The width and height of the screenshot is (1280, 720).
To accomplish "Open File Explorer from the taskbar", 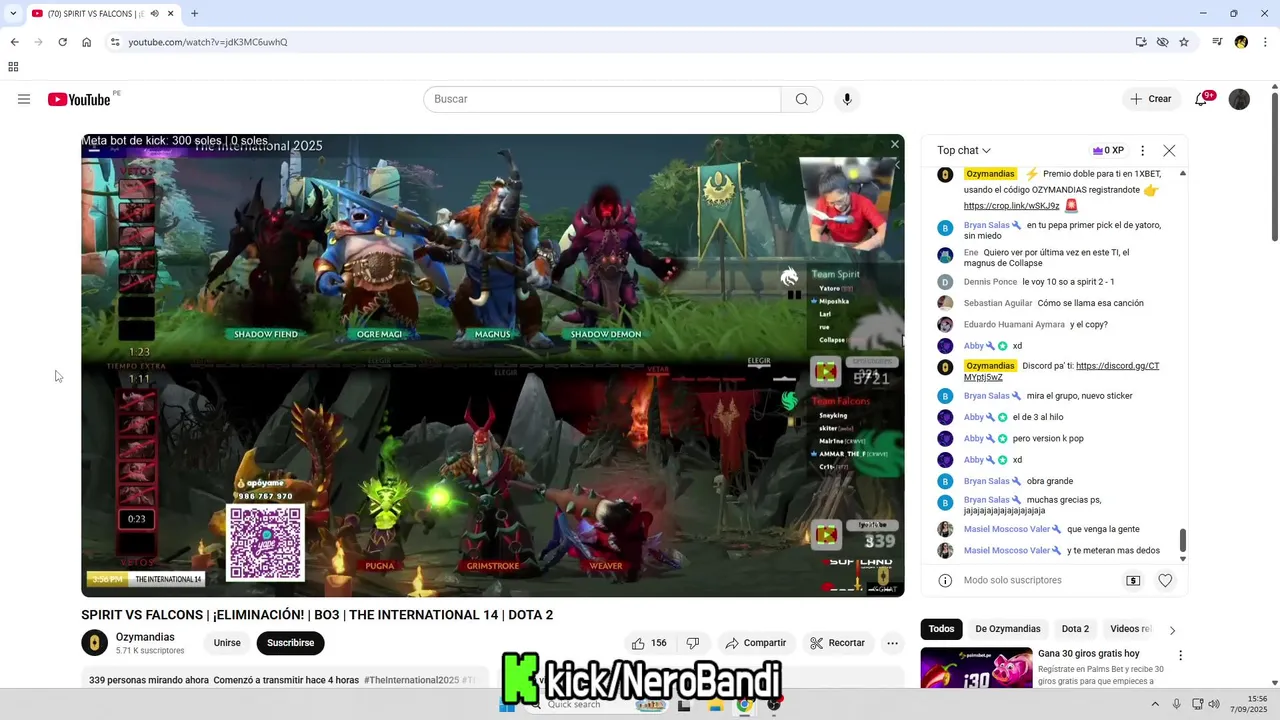I will pos(716,705).
